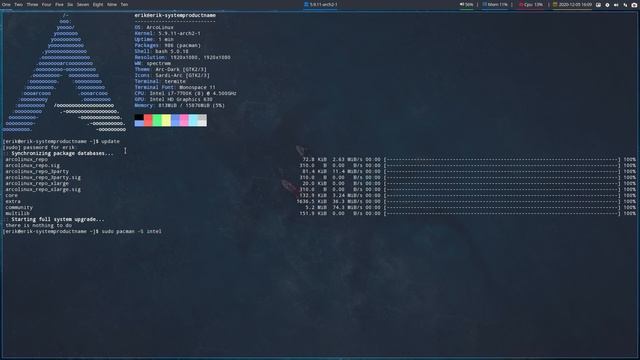Click the progress bar on the 'extra' row
Viewport: 640px width, 360px height.
click(502, 201)
